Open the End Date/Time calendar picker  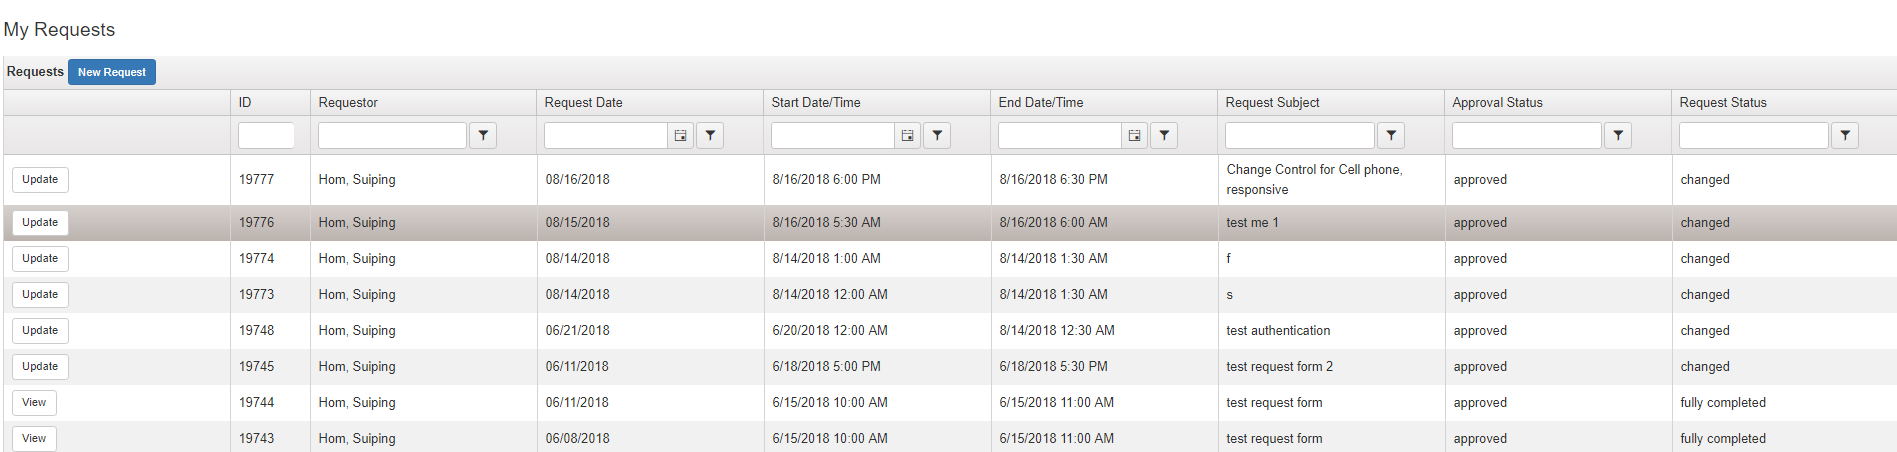coord(1134,136)
